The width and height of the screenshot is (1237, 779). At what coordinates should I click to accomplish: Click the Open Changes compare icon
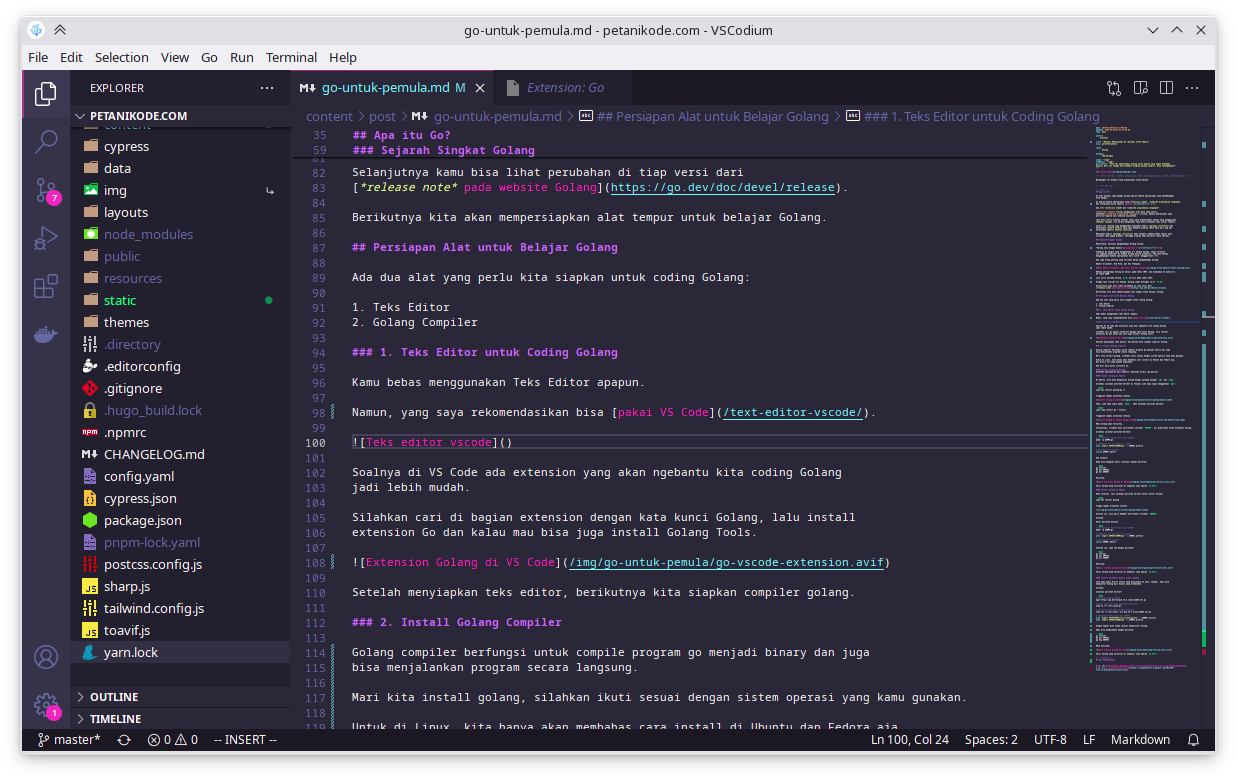click(x=1114, y=88)
